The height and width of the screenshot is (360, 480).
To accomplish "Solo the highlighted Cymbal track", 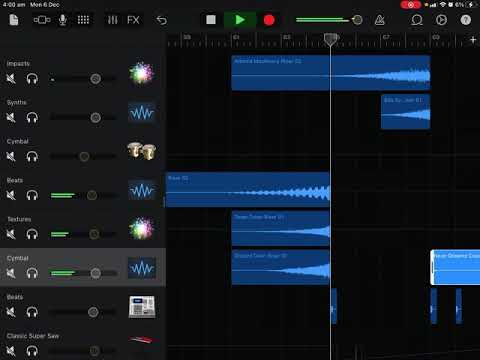I will (32, 273).
